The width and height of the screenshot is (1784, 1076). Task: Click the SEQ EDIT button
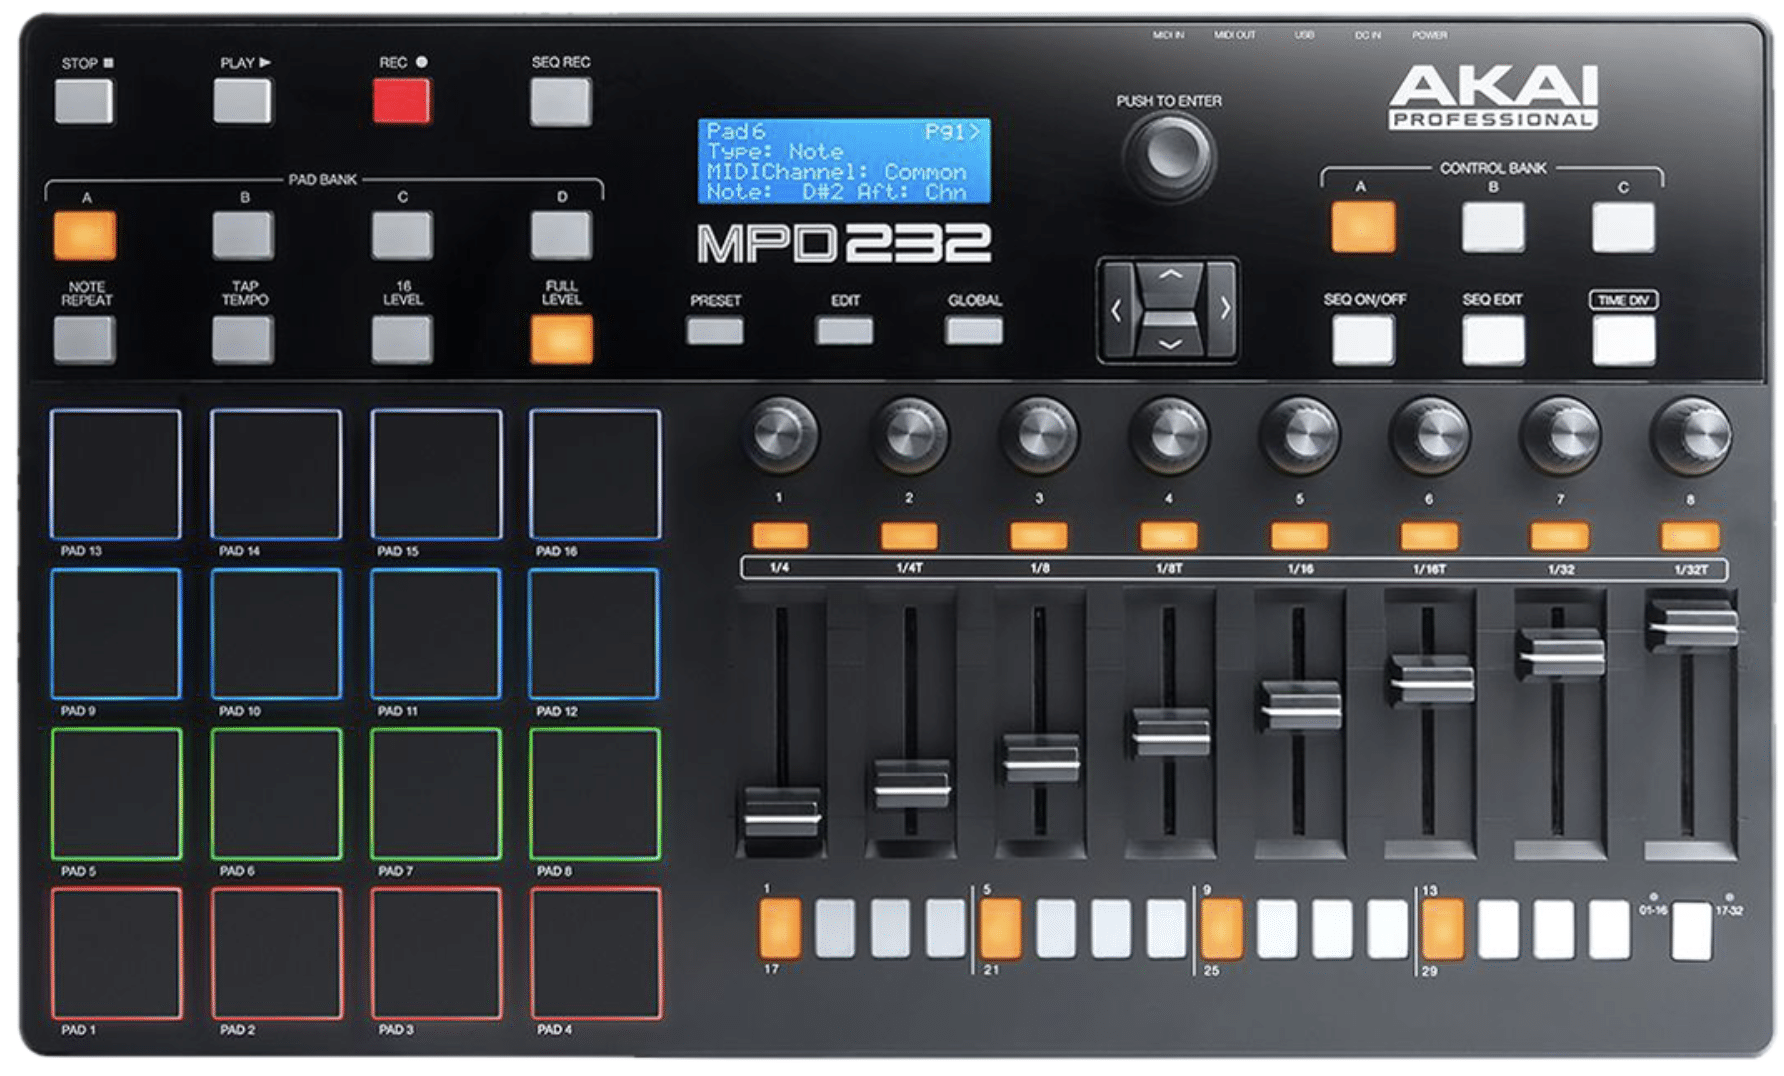tap(1493, 341)
